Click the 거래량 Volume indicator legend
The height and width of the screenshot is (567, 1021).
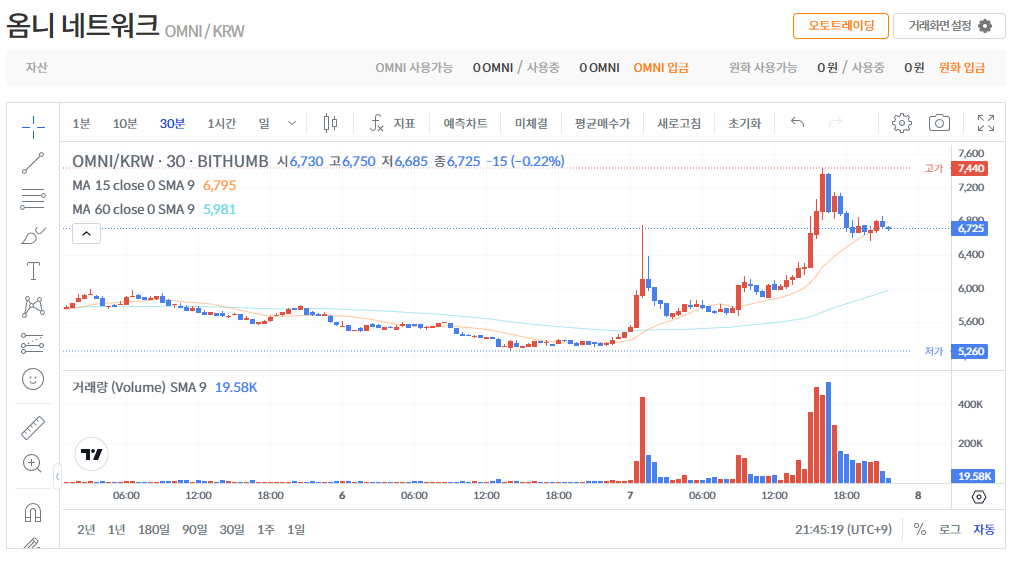click(x=139, y=387)
